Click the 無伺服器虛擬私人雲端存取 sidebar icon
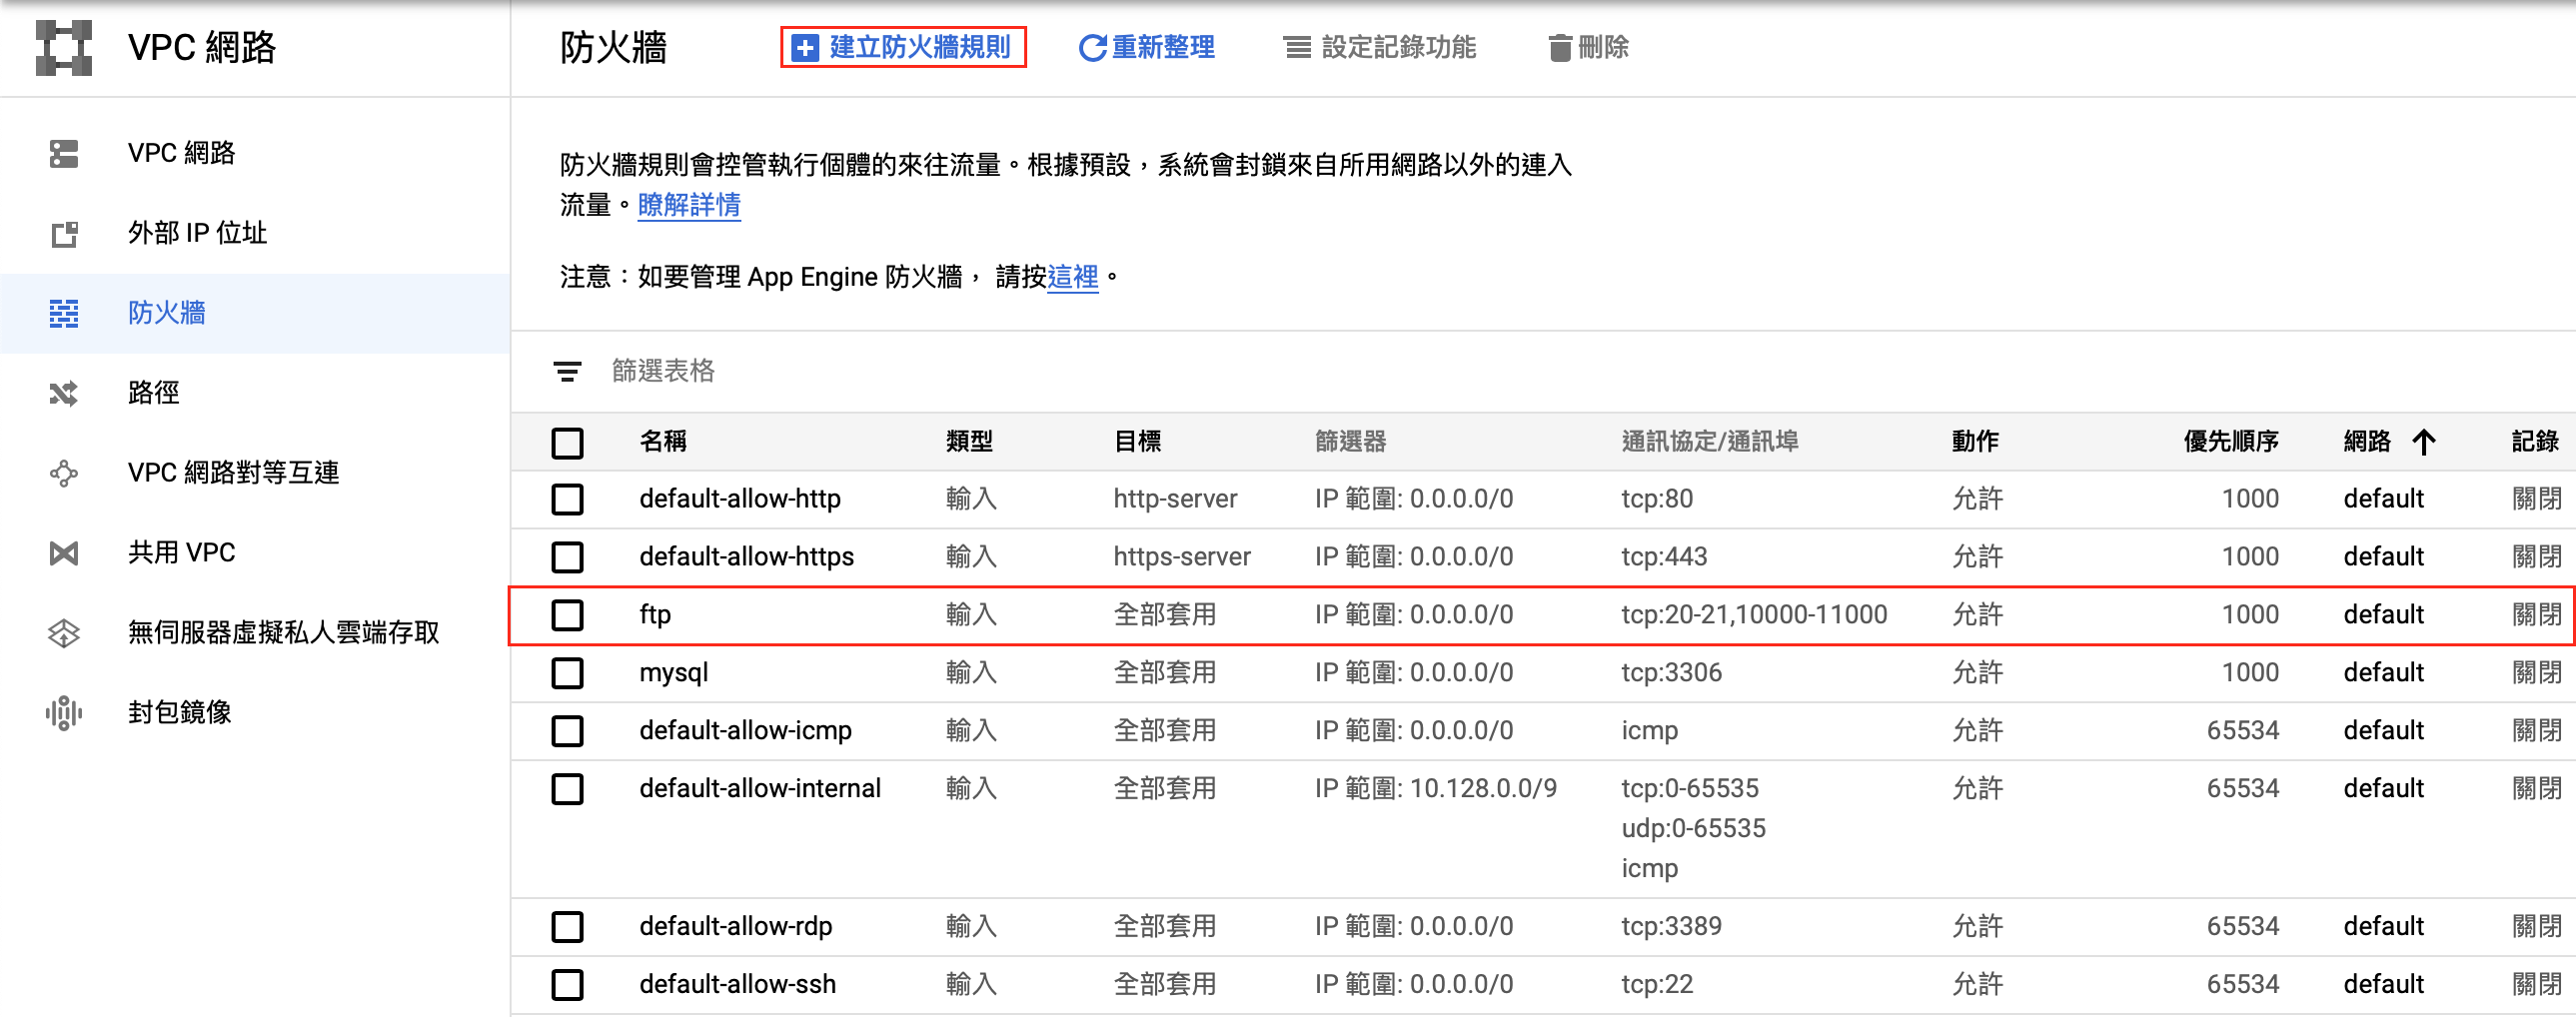Viewport: 2576px width, 1017px height. tap(64, 633)
